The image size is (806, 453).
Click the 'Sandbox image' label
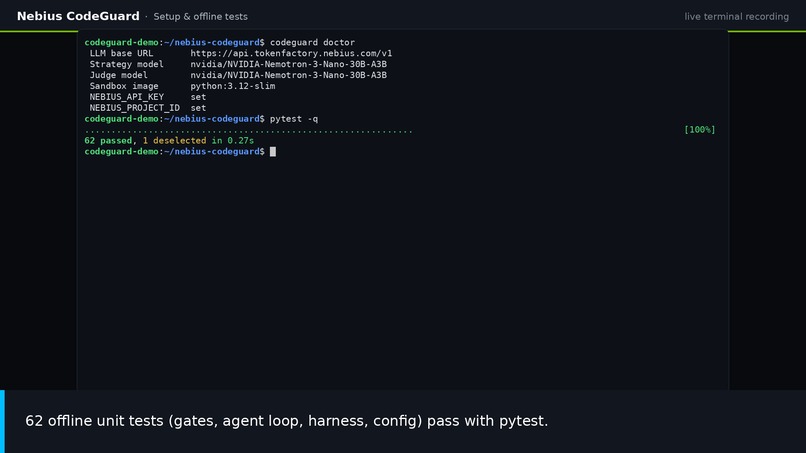[x=124, y=86]
